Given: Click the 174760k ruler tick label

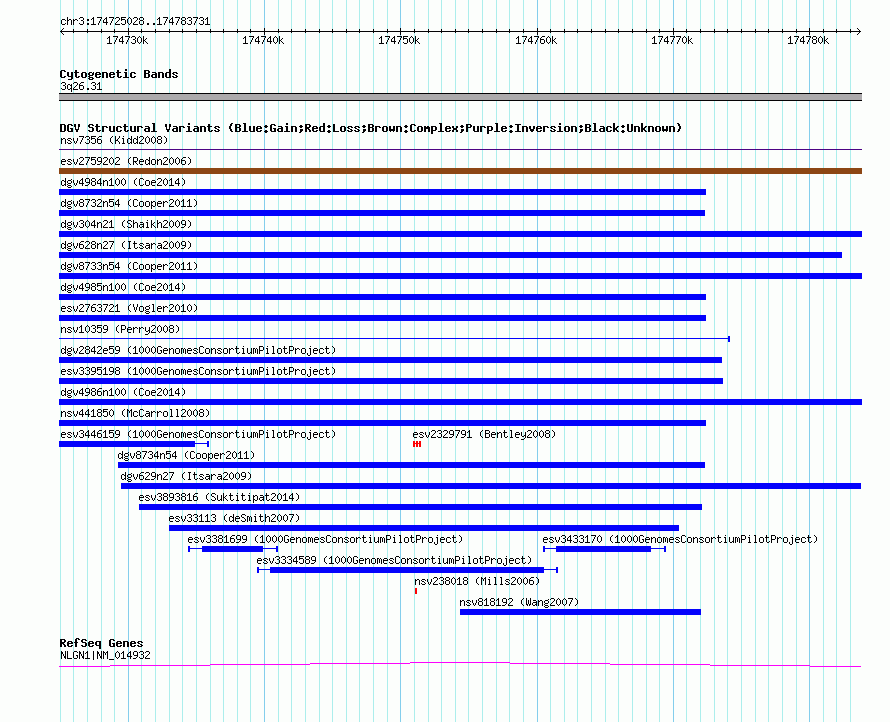Looking at the screenshot, I should (x=536, y=40).
